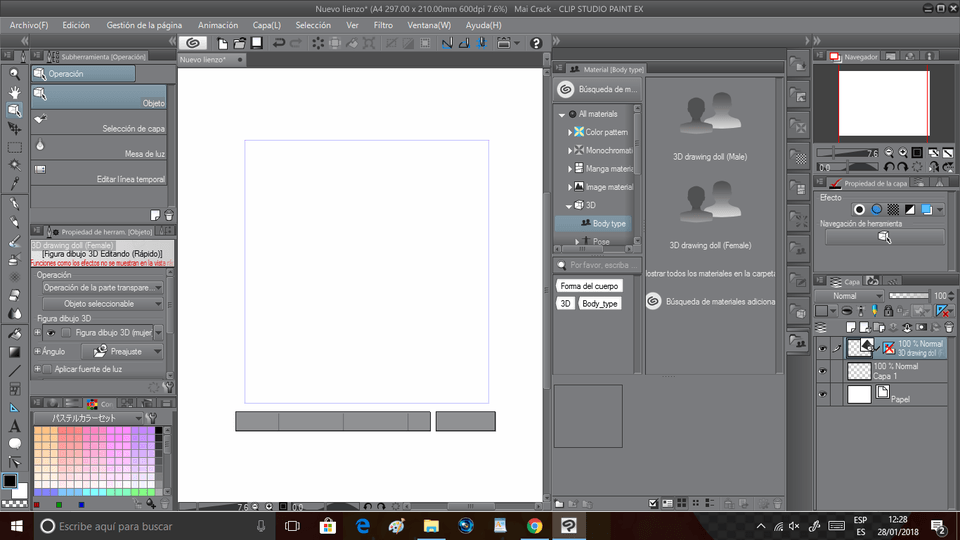Expand Color pattern material folder
The image size is (960, 540).
click(570, 132)
